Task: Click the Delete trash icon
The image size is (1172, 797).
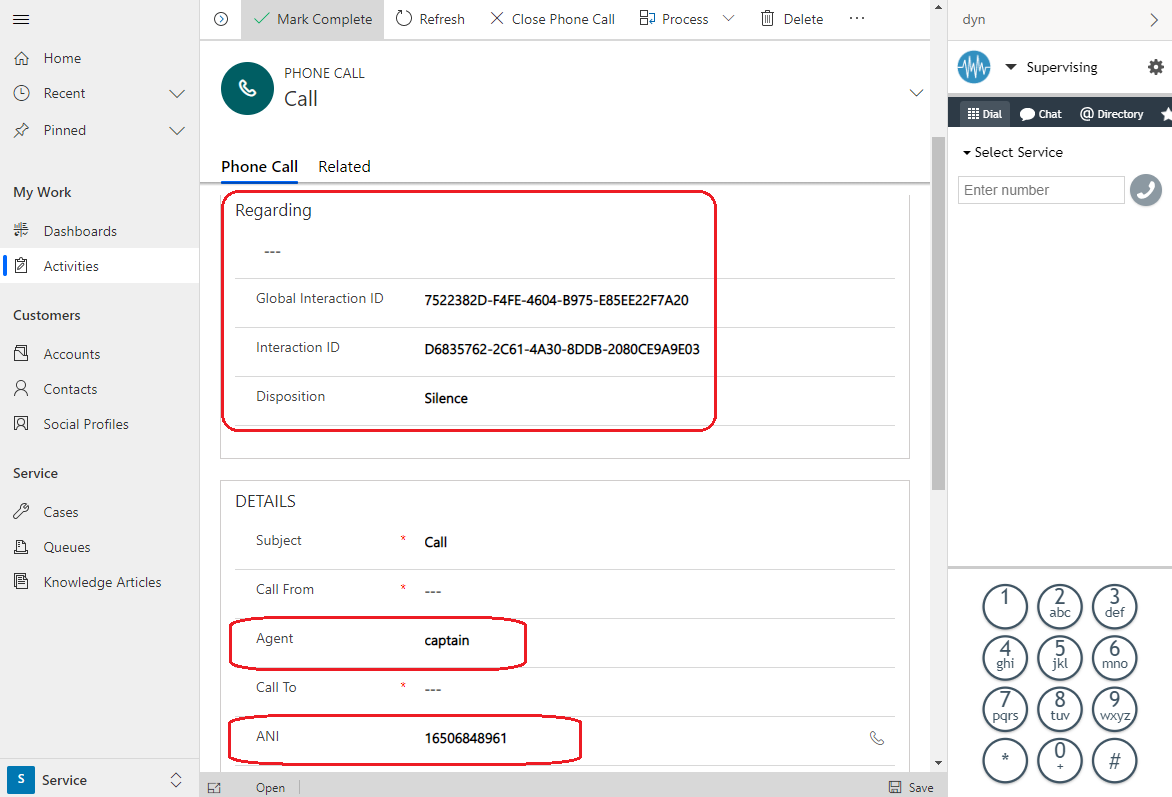Action: (x=767, y=19)
